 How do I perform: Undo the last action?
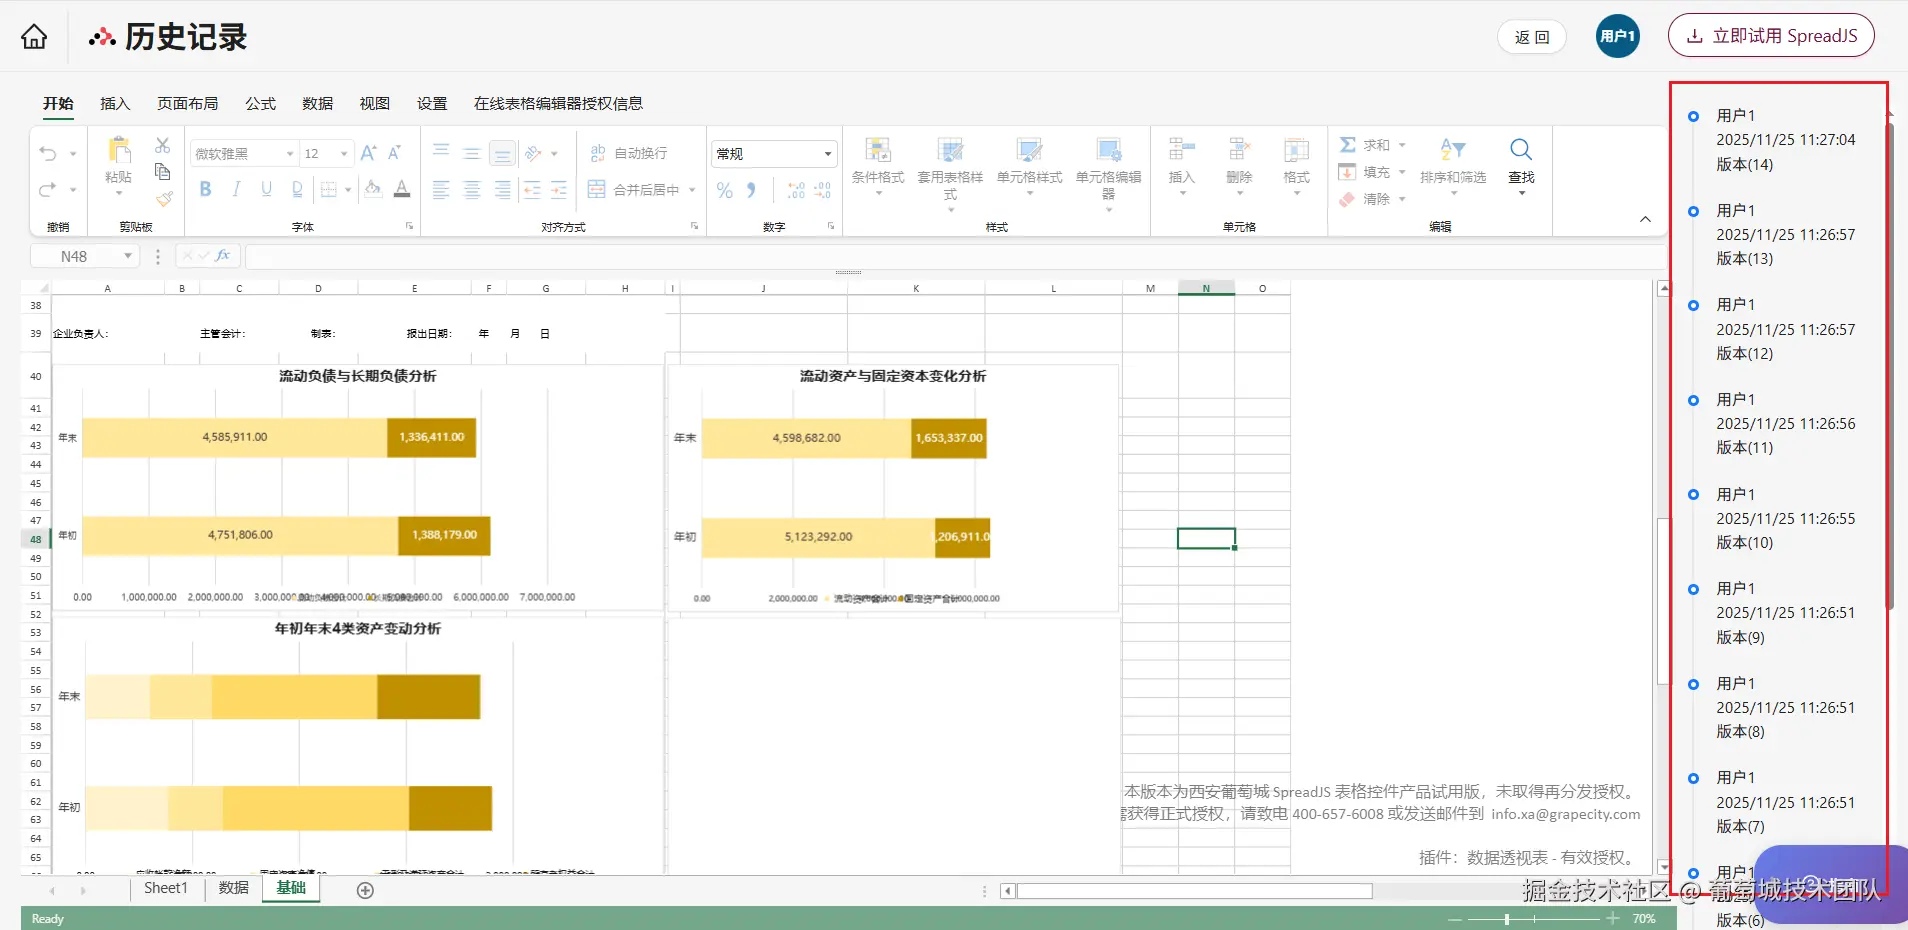coord(48,153)
